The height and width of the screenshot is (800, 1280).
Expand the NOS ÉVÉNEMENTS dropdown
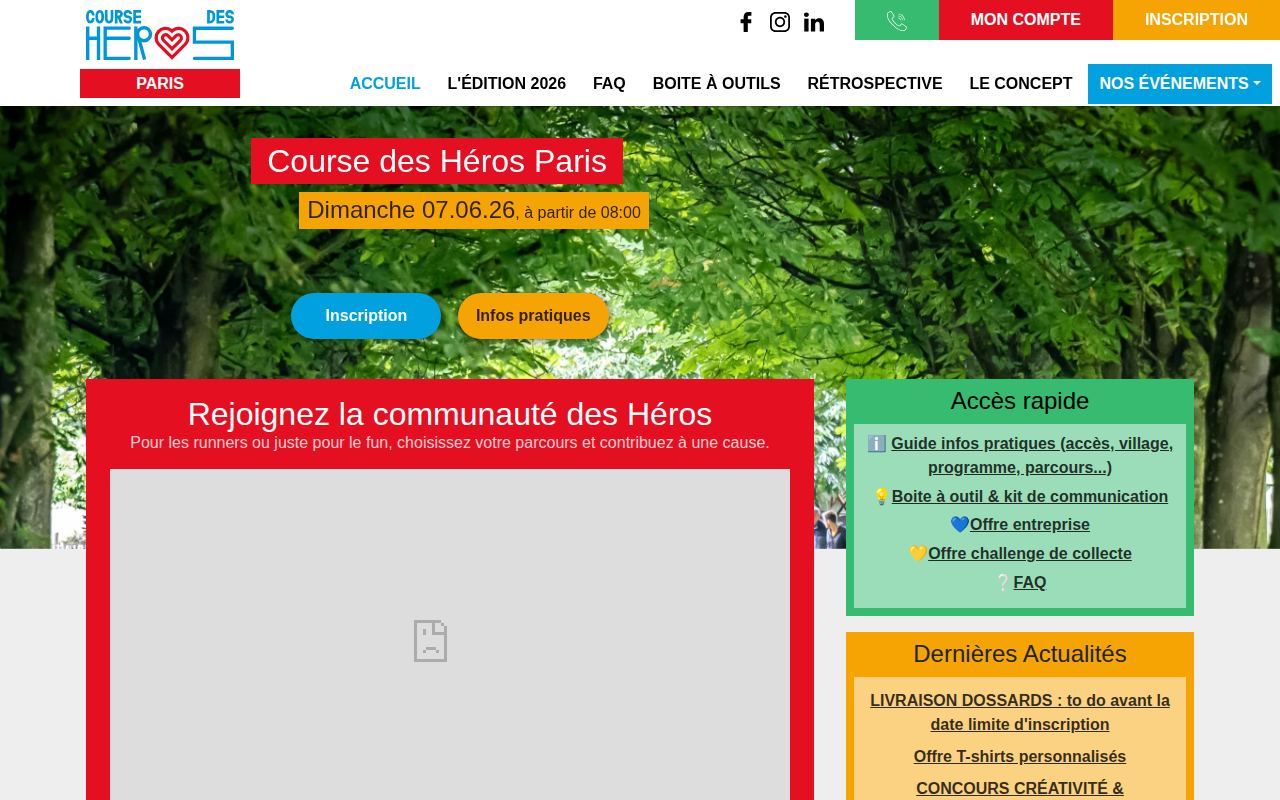tap(1180, 84)
